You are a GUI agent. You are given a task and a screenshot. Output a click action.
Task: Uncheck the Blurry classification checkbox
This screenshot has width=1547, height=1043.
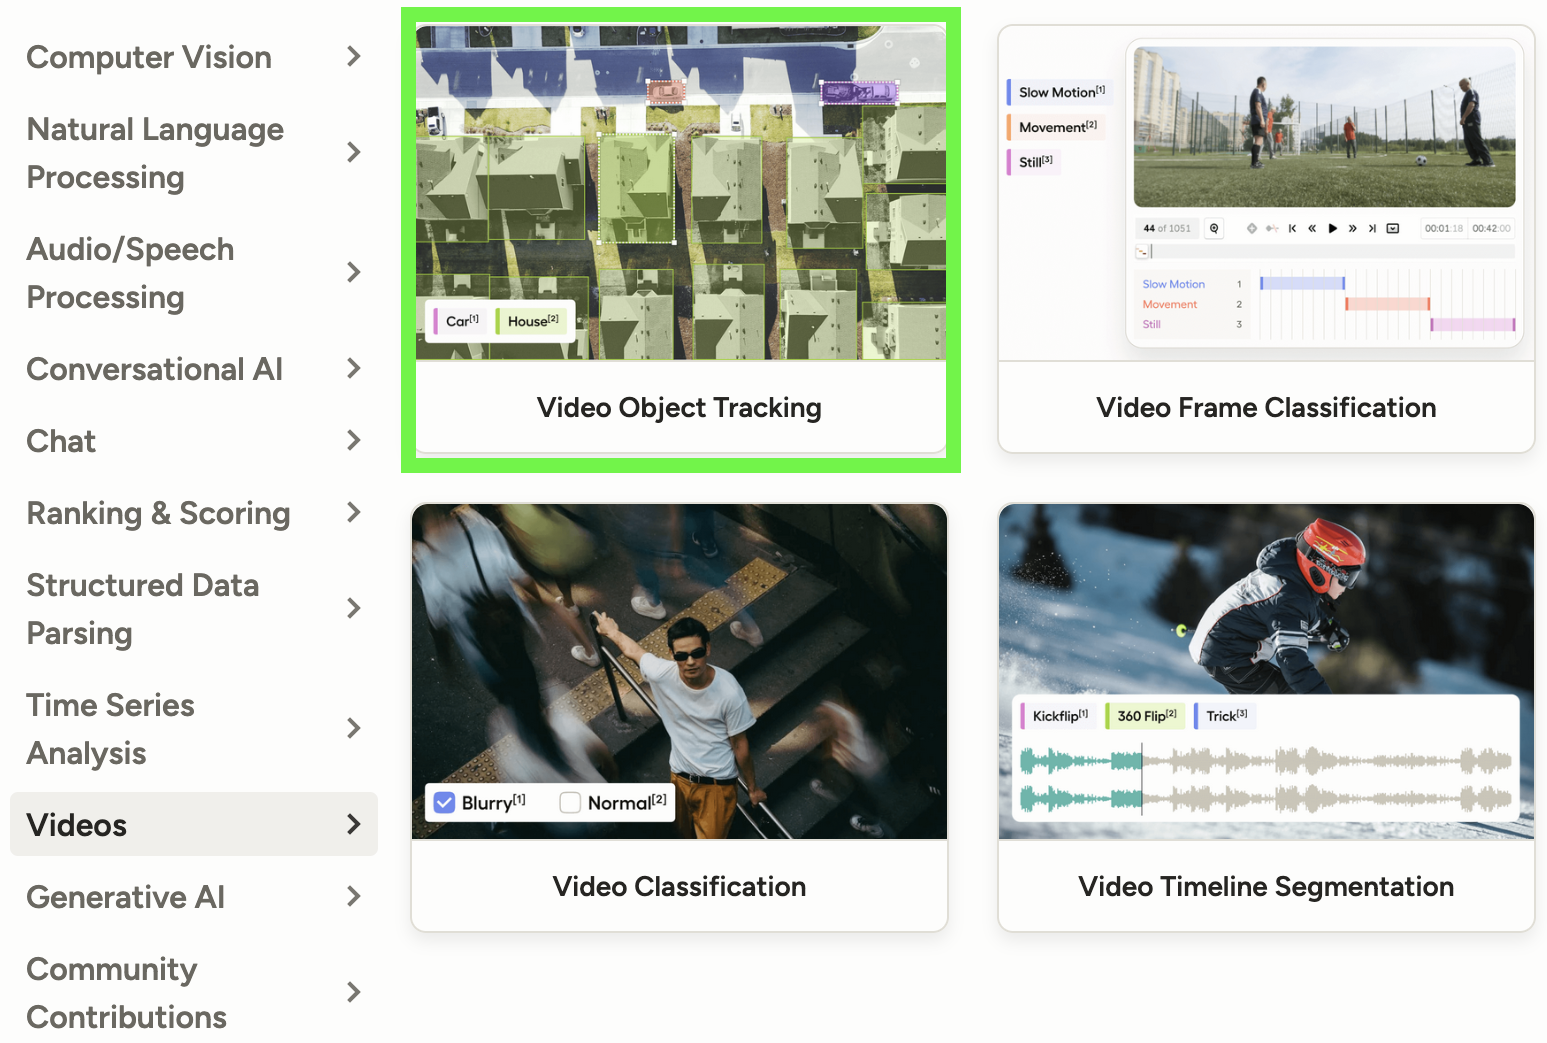pyautogui.click(x=444, y=802)
